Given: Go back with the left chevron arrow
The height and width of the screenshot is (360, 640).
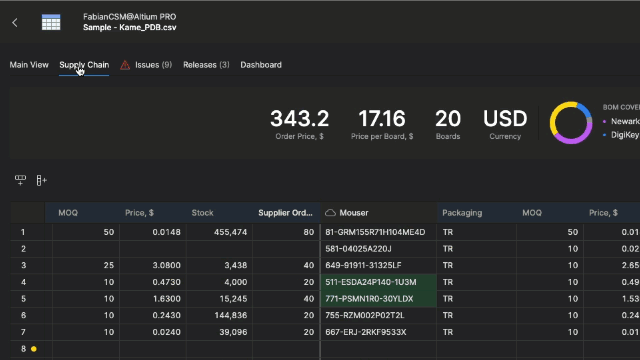Looking at the screenshot, I should tap(15, 22).
